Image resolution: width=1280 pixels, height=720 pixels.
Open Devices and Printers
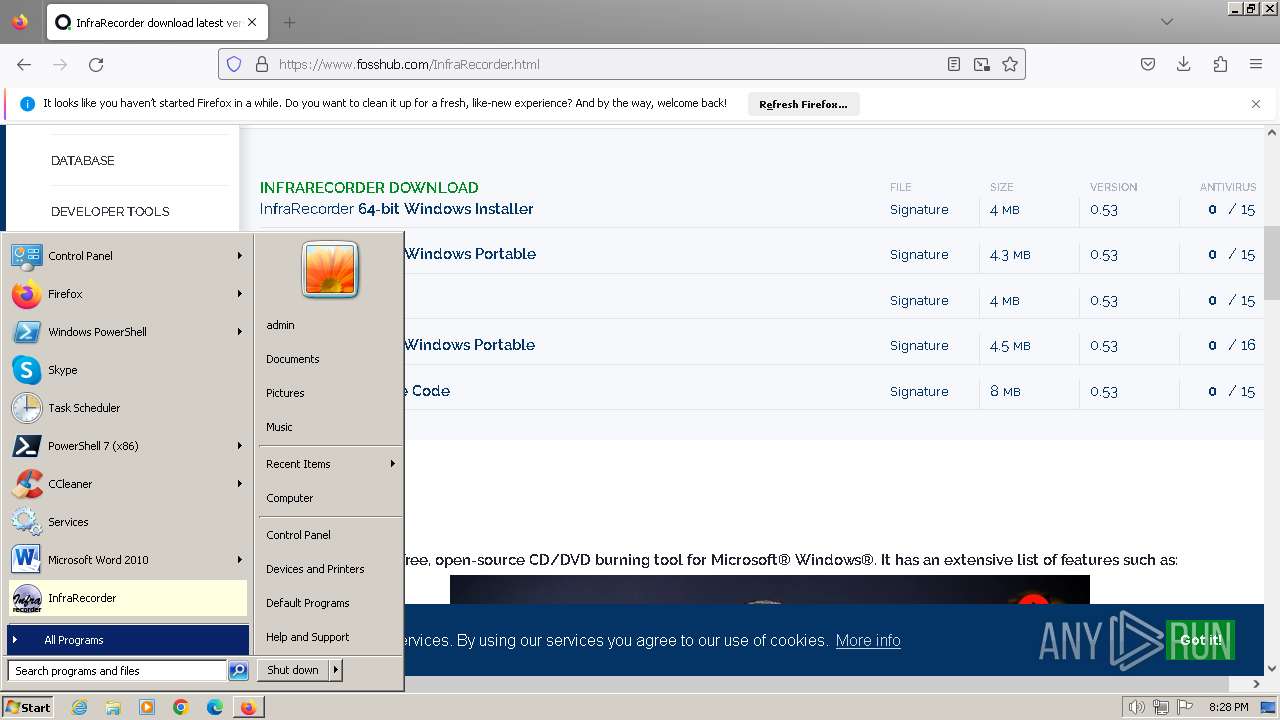(330, 569)
